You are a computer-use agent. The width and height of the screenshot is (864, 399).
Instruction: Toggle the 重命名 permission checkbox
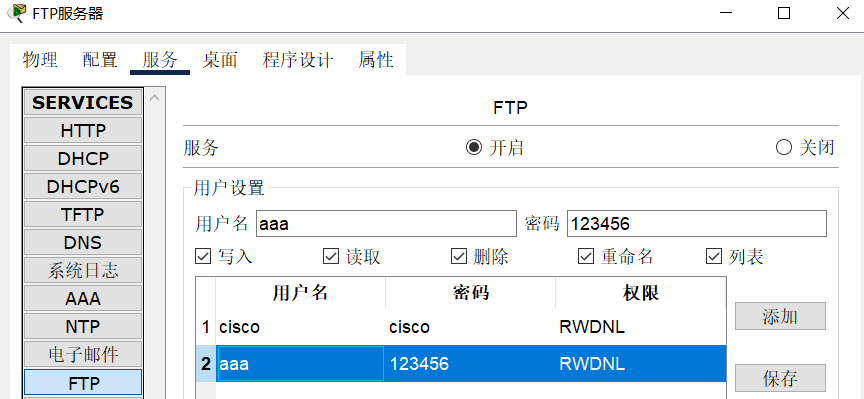[x=586, y=256]
